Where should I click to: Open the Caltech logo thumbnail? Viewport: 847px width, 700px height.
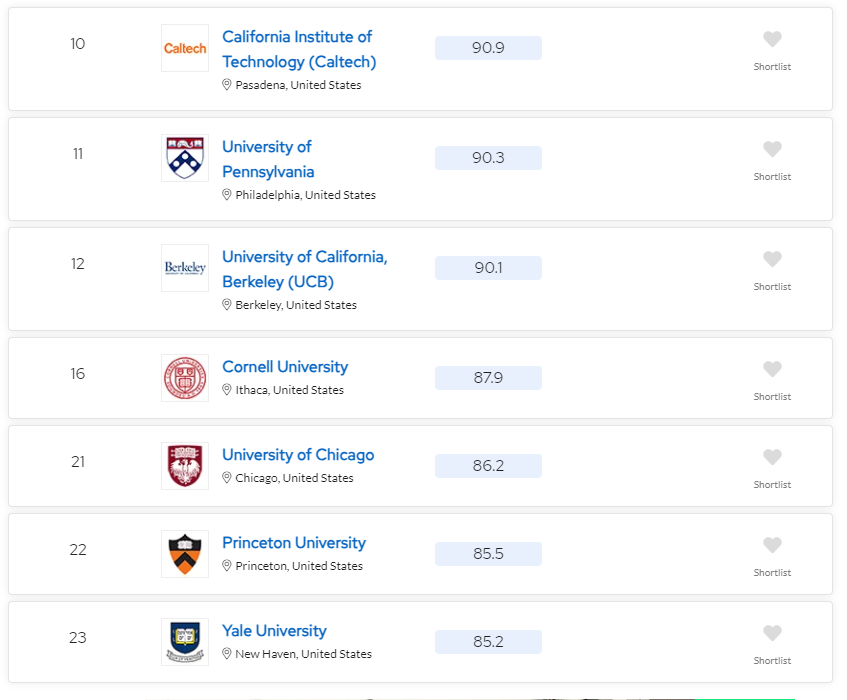[x=185, y=48]
